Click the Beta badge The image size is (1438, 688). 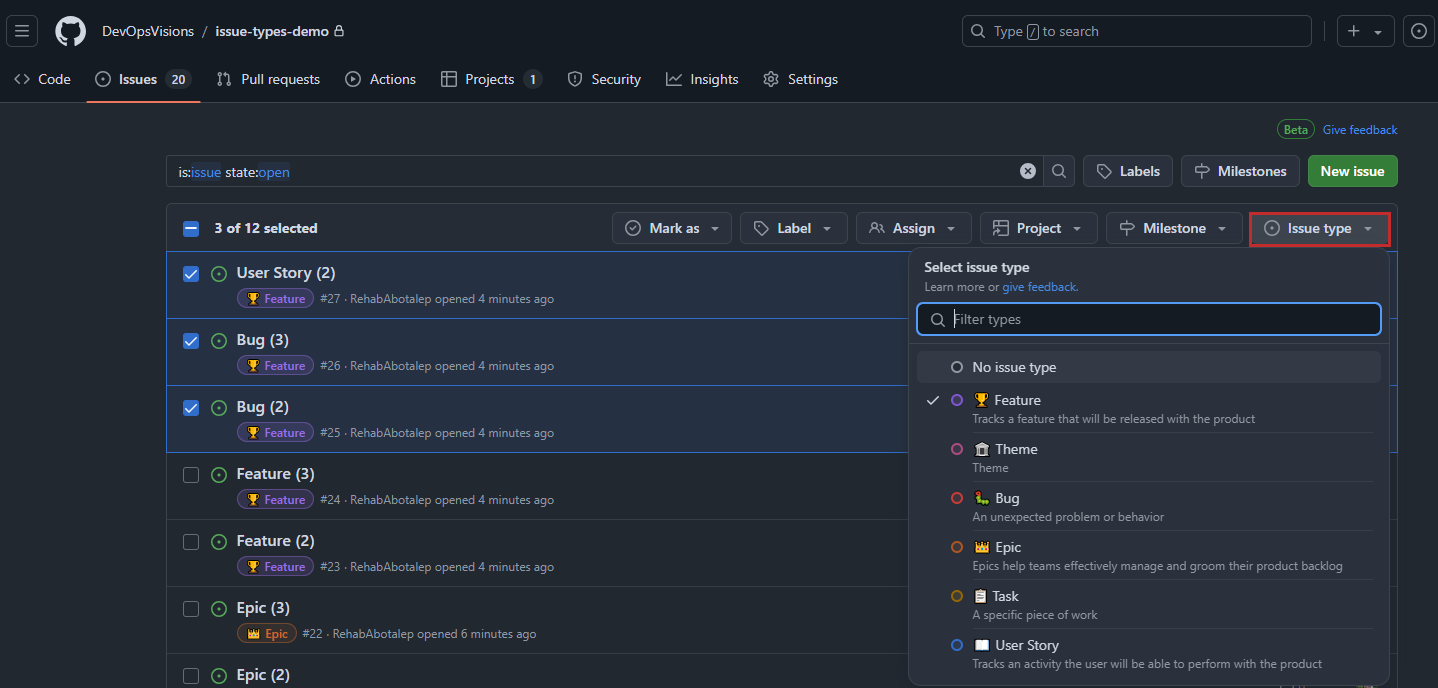tap(1296, 130)
